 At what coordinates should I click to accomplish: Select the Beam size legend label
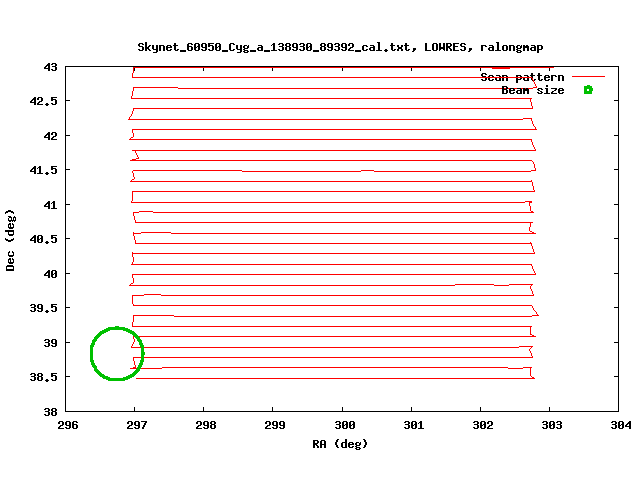(532, 90)
